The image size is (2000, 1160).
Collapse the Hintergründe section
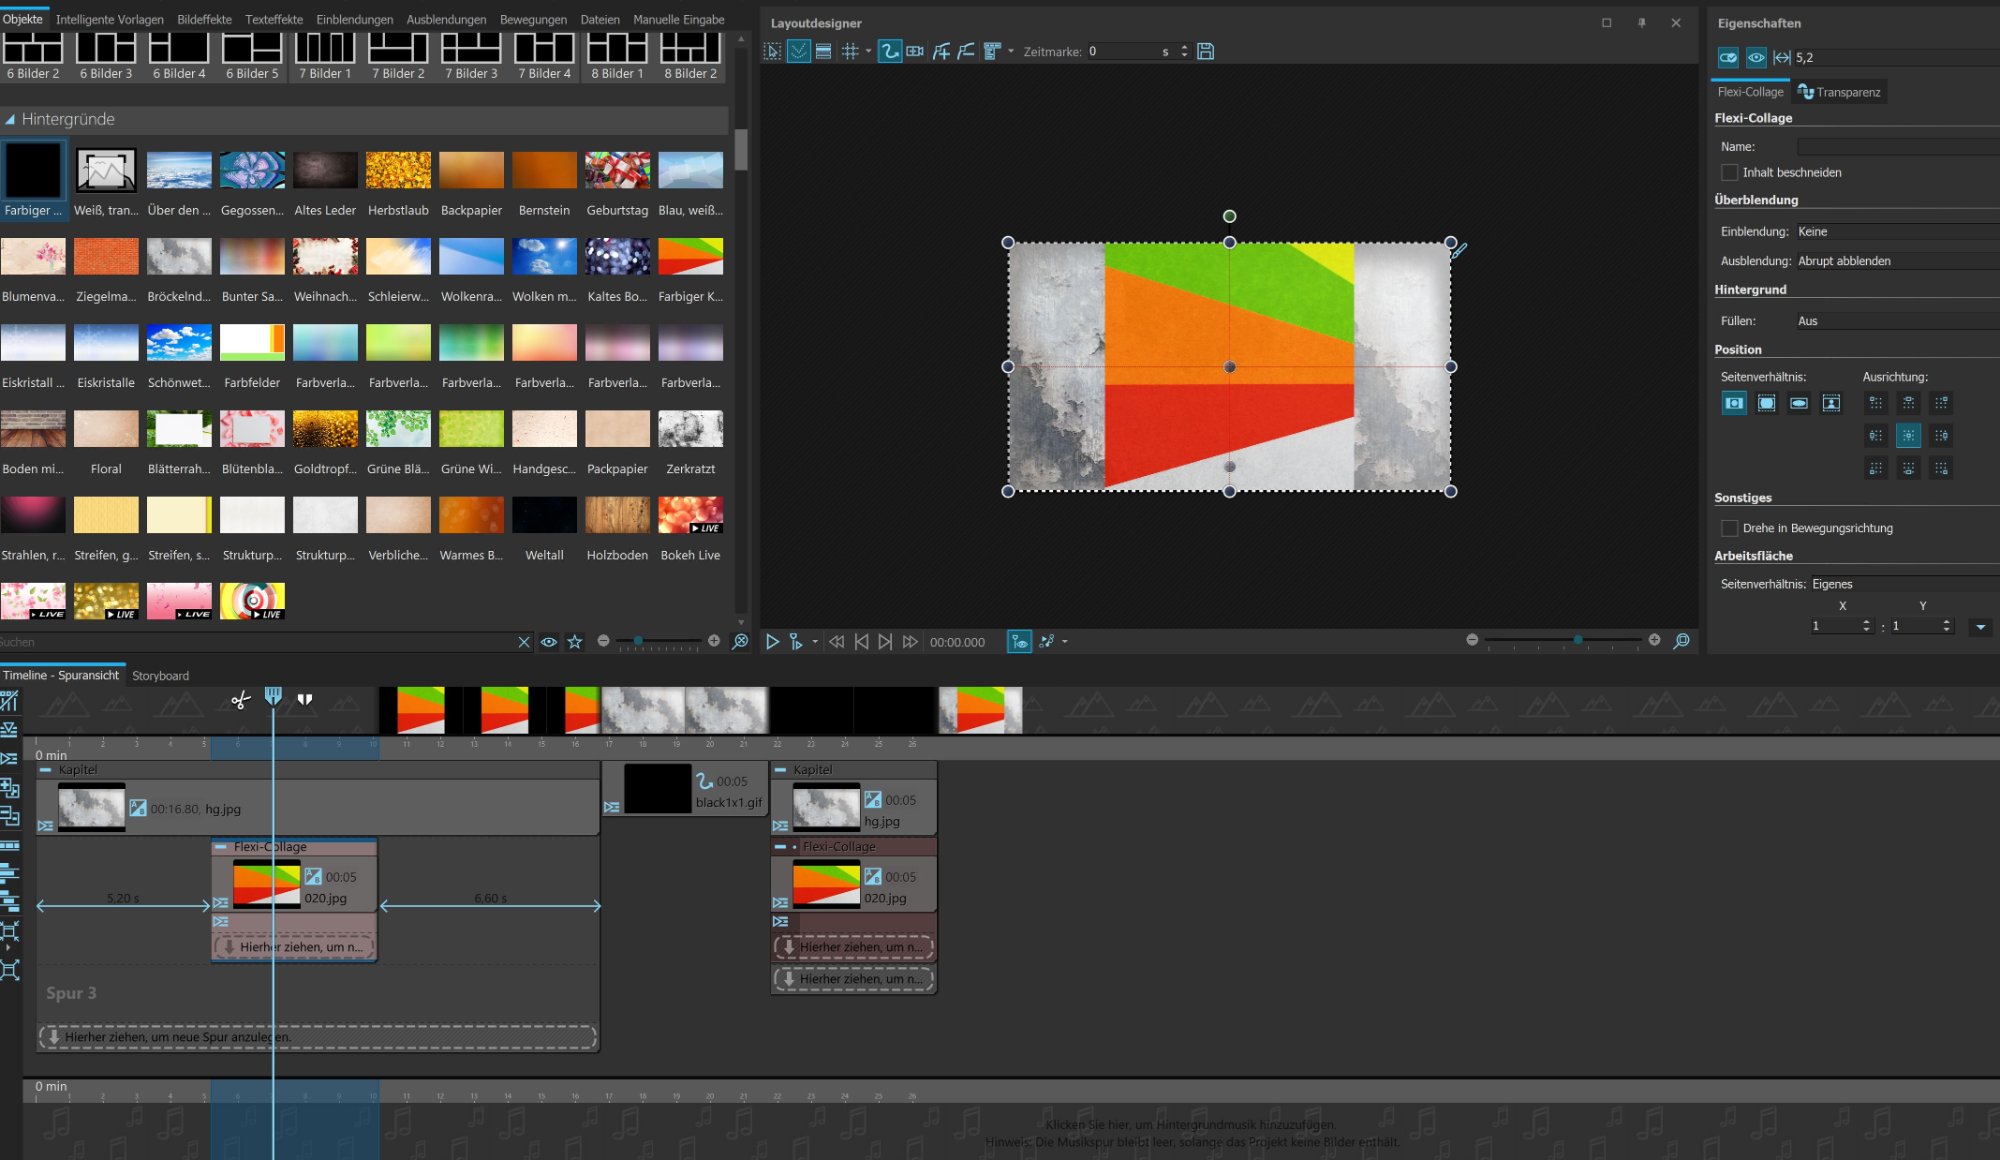click(x=10, y=119)
